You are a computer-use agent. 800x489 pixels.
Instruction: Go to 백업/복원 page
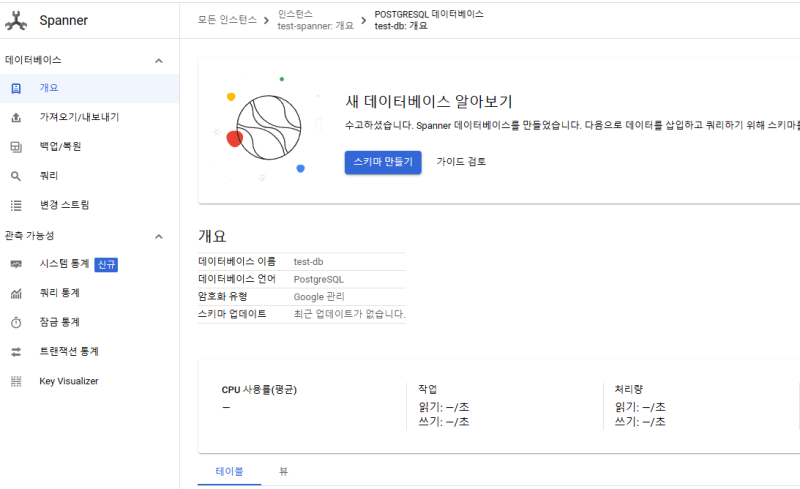click(89, 147)
